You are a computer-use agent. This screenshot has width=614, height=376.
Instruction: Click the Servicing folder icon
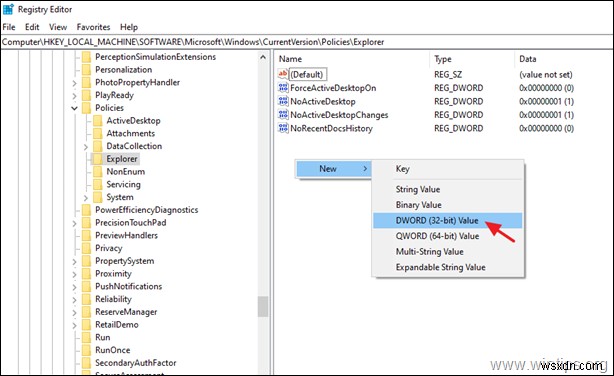(x=98, y=184)
